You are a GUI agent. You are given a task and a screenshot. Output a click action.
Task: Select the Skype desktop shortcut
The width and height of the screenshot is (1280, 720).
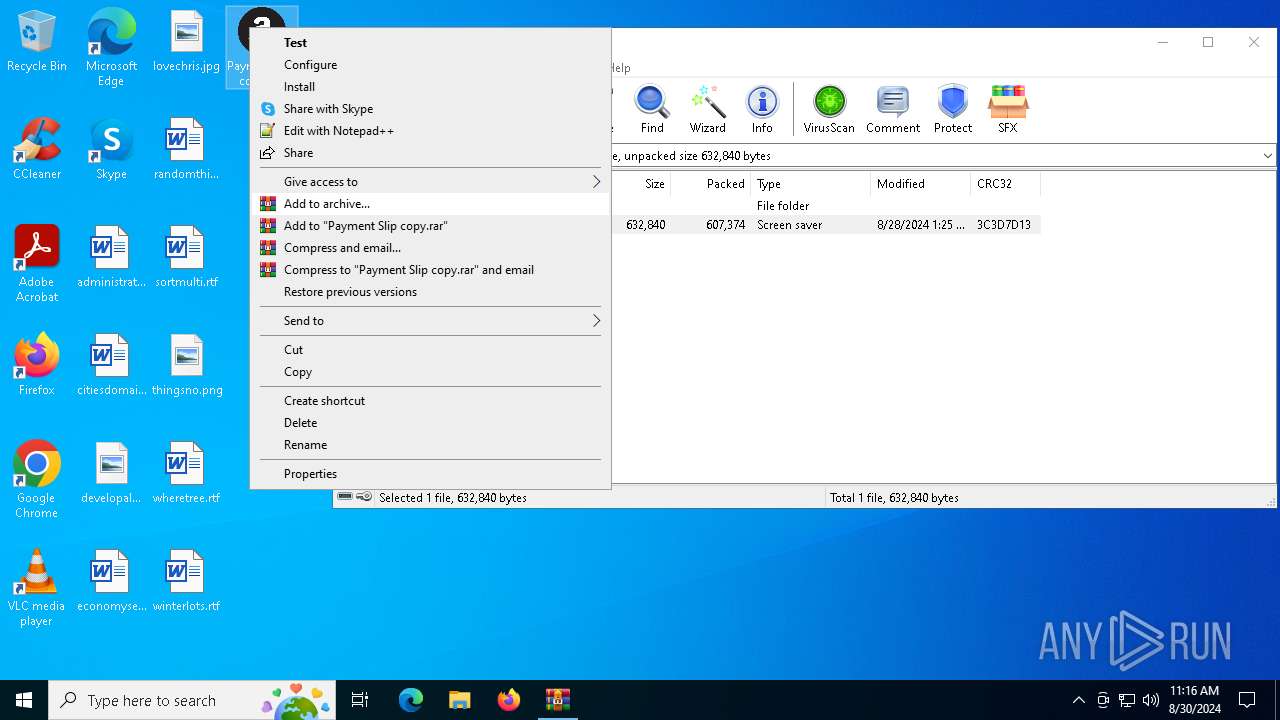(x=111, y=149)
